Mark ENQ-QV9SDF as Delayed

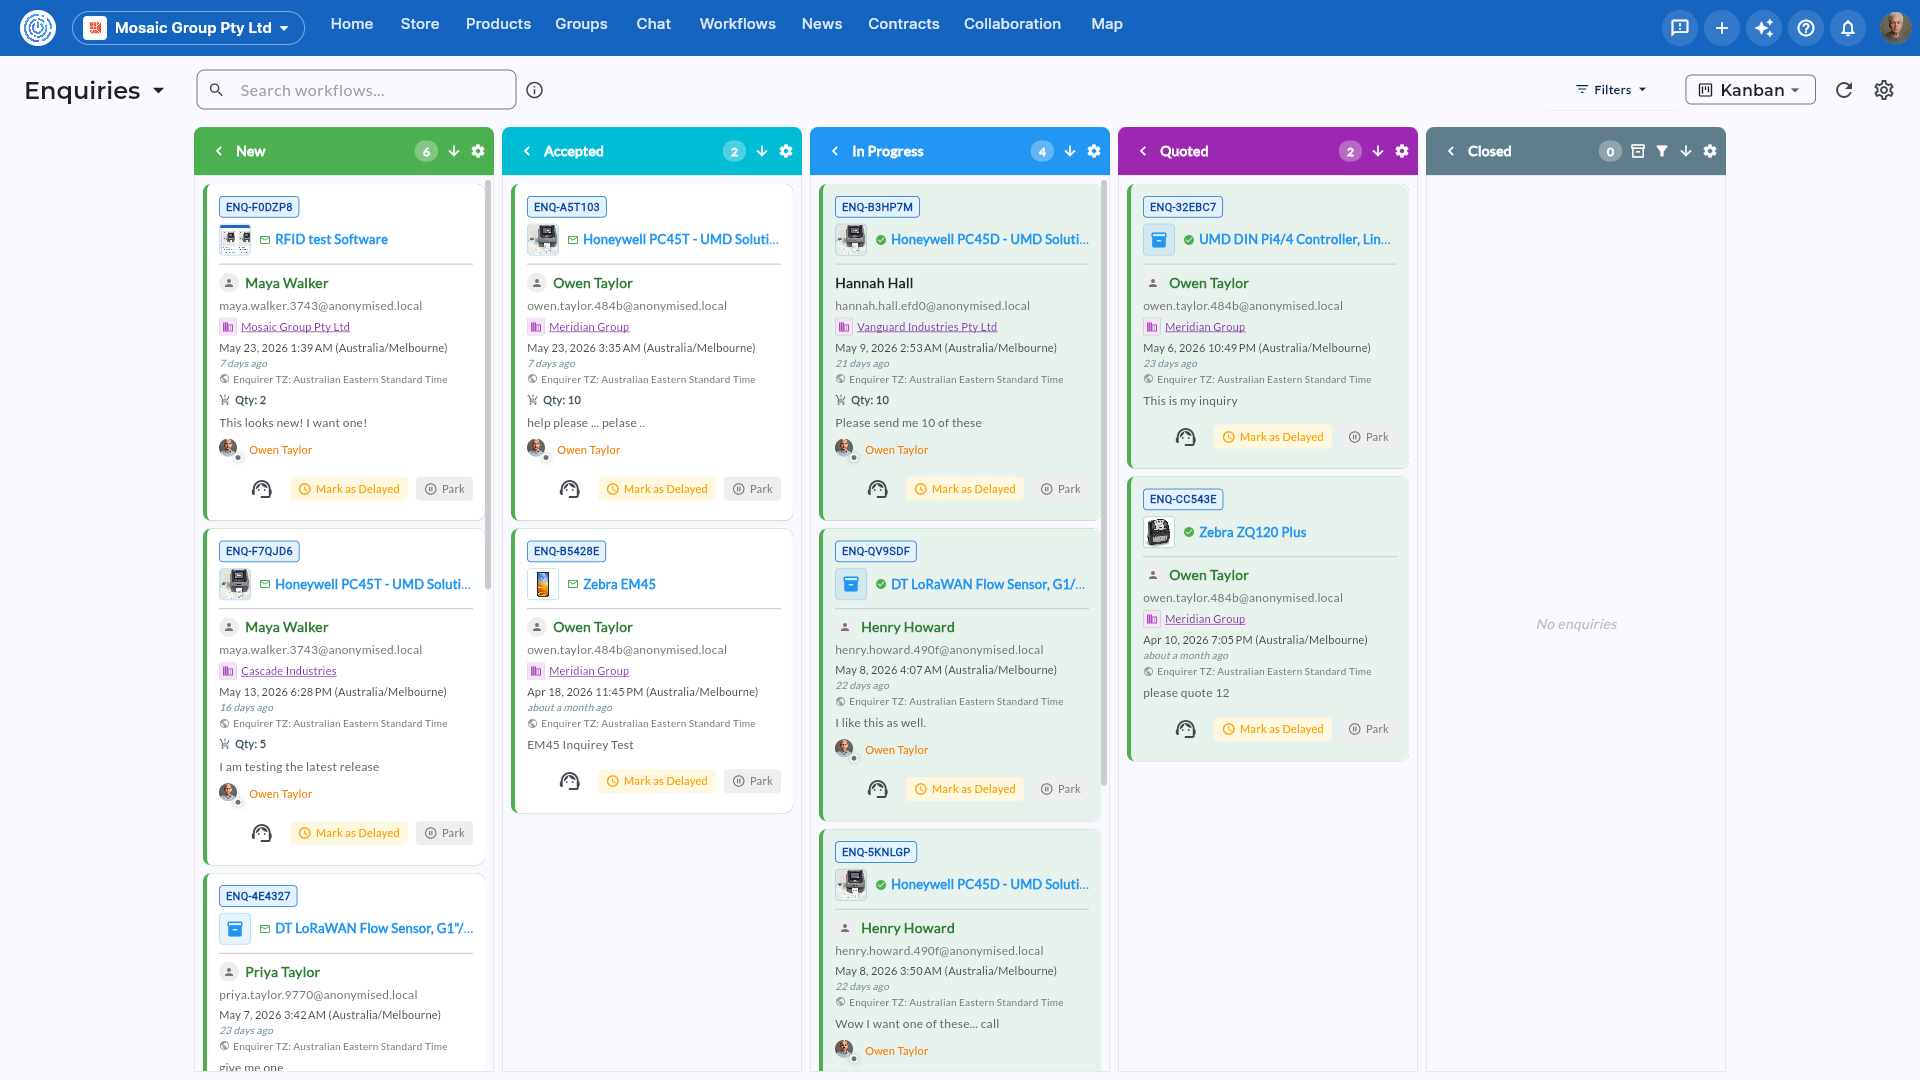pyautogui.click(x=965, y=789)
